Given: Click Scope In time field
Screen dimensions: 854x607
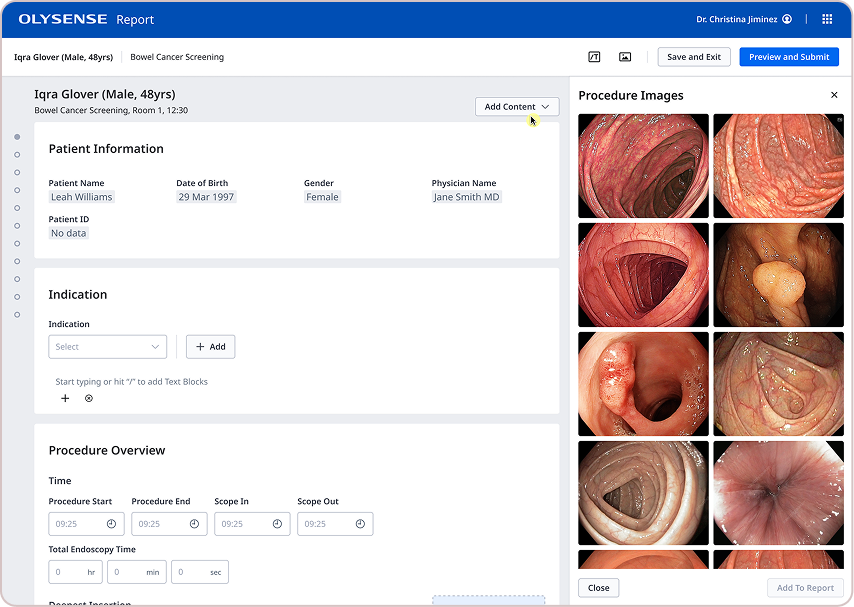Looking at the screenshot, I should [252, 524].
